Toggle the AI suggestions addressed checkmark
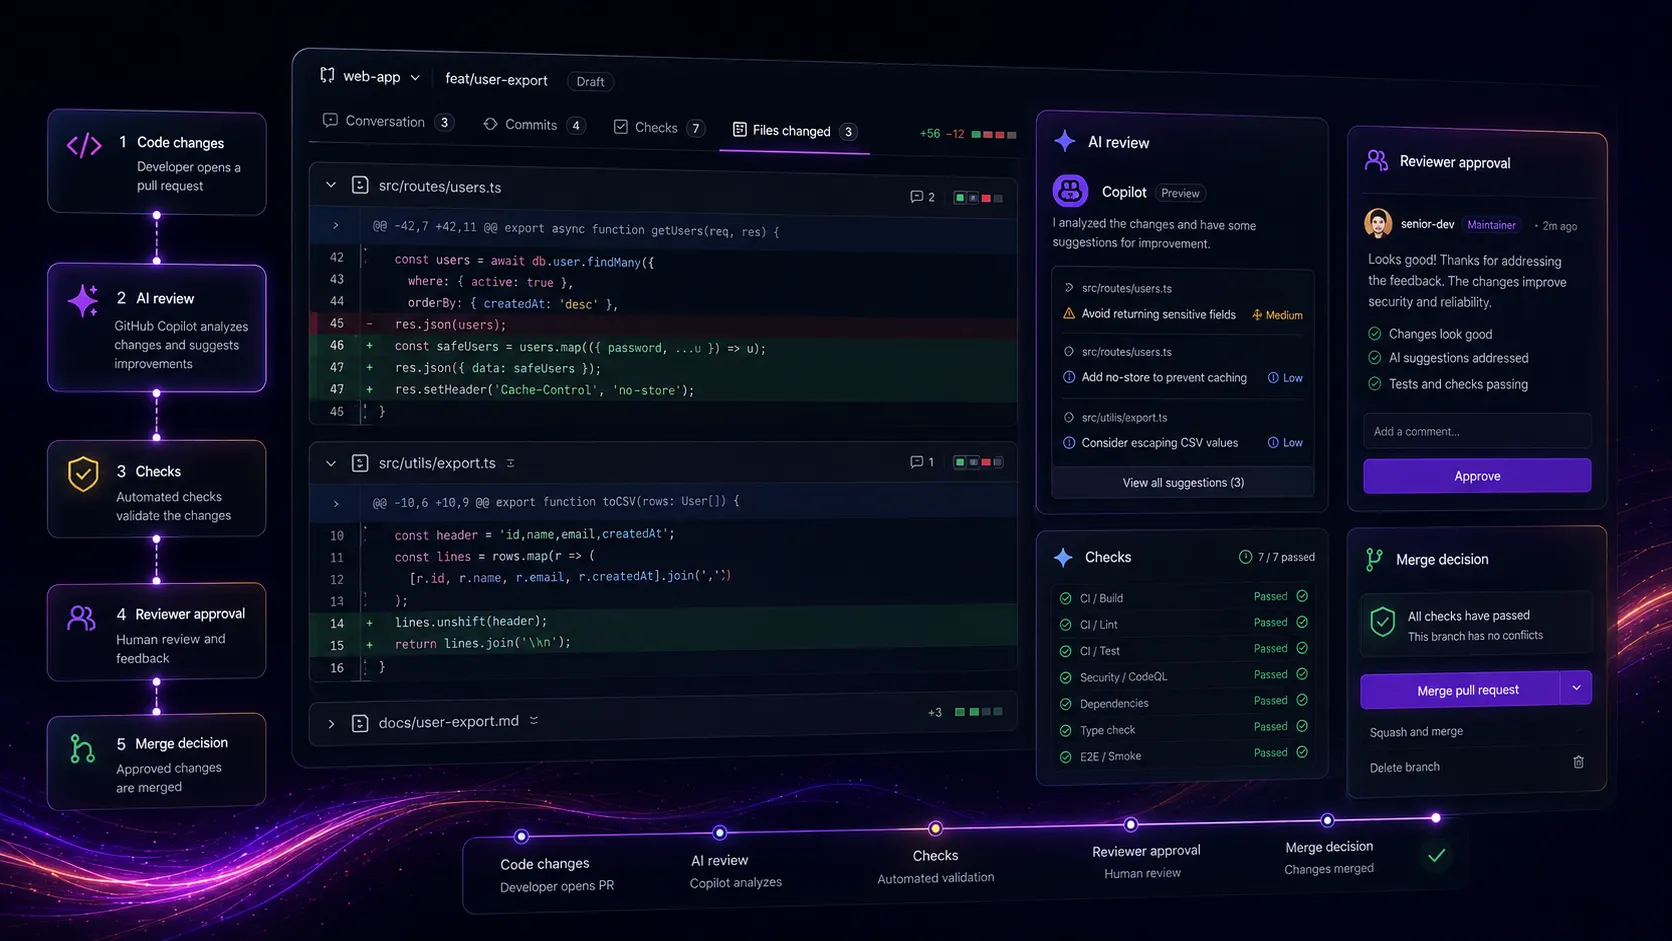 (1374, 357)
